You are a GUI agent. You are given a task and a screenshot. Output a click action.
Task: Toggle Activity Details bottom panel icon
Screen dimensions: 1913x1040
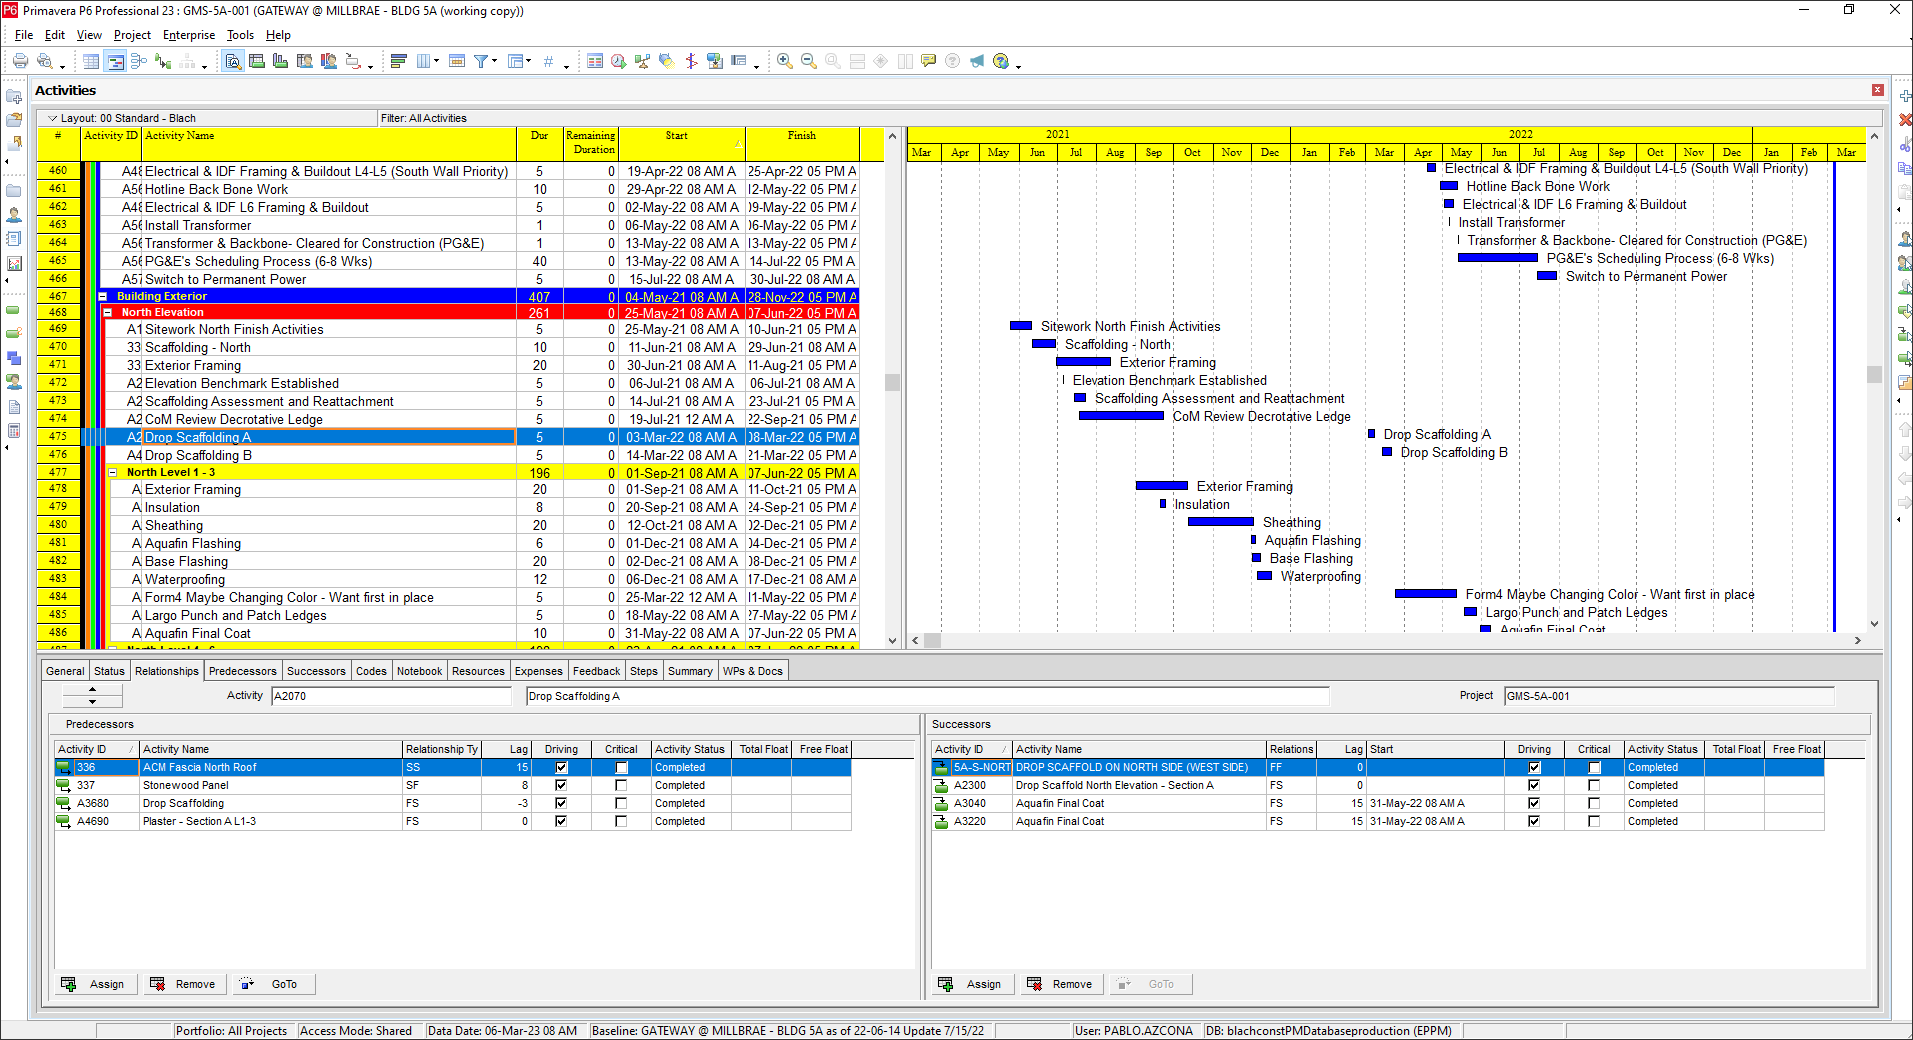[x=233, y=61]
